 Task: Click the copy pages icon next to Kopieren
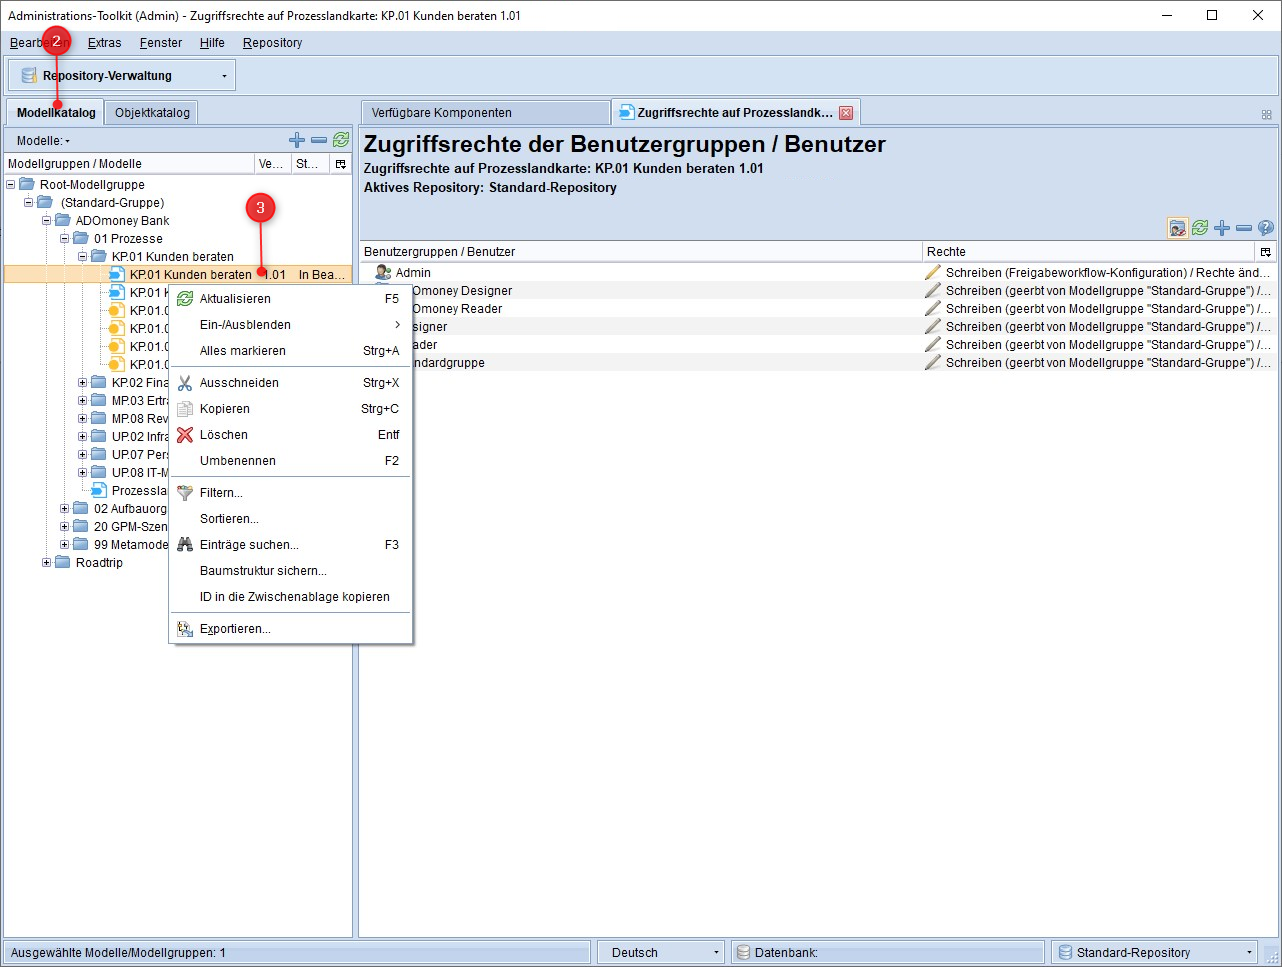click(x=185, y=409)
